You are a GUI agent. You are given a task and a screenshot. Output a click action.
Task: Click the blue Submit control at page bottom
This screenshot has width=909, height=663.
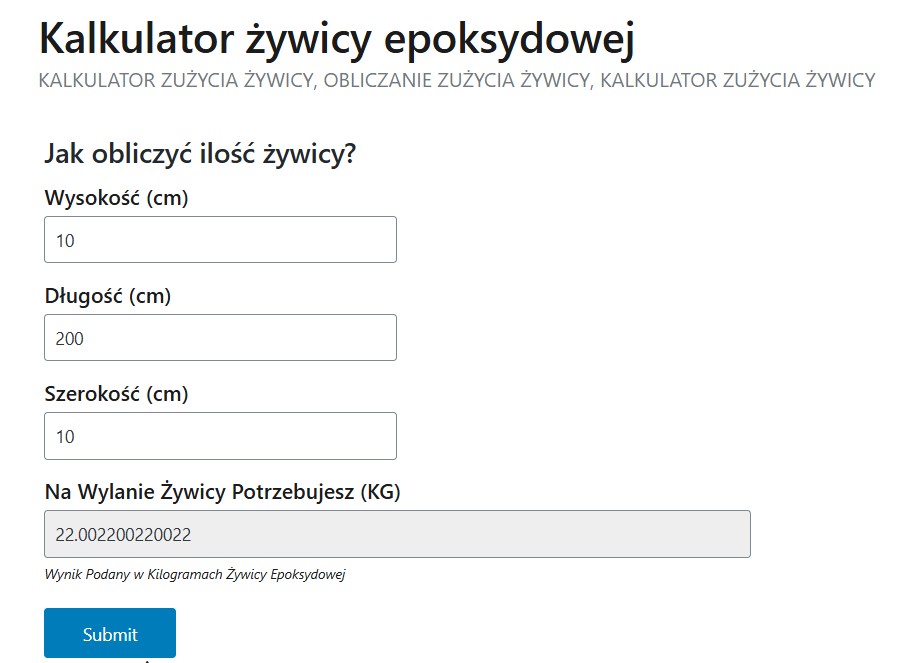[x=109, y=633]
